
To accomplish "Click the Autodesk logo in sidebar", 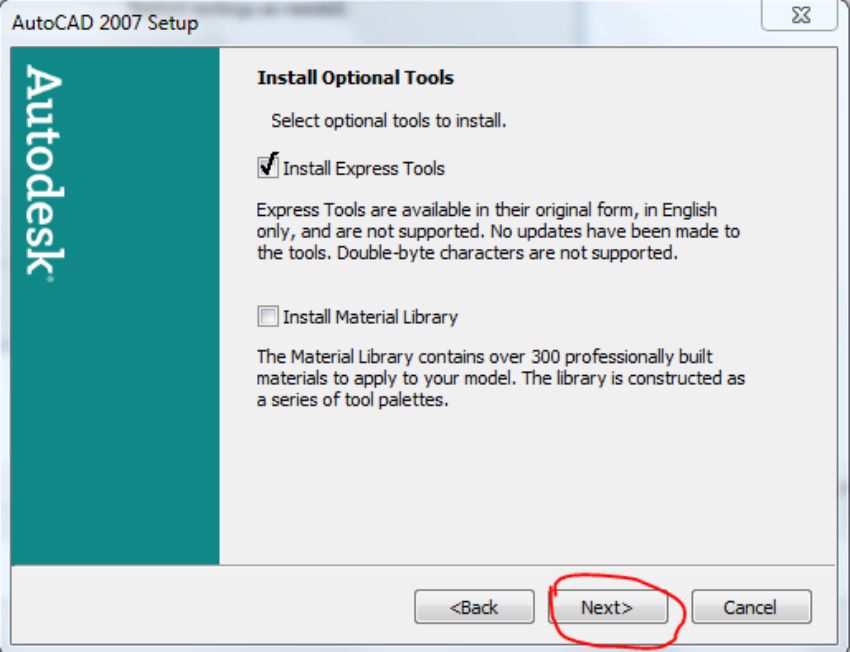I will click(x=44, y=173).
